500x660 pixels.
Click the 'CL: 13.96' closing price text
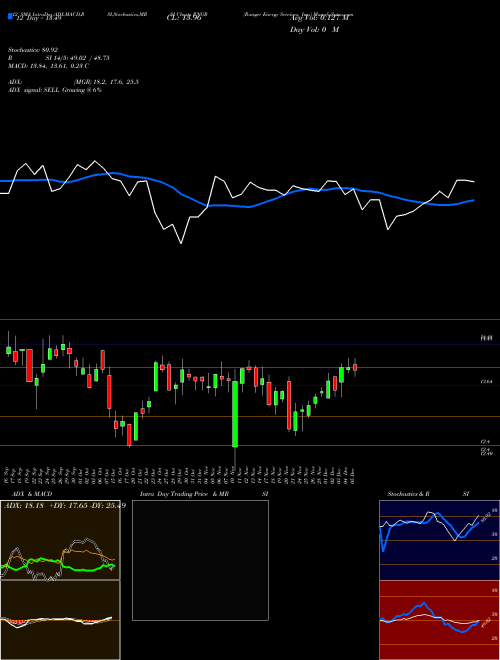click(x=184, y=18)
